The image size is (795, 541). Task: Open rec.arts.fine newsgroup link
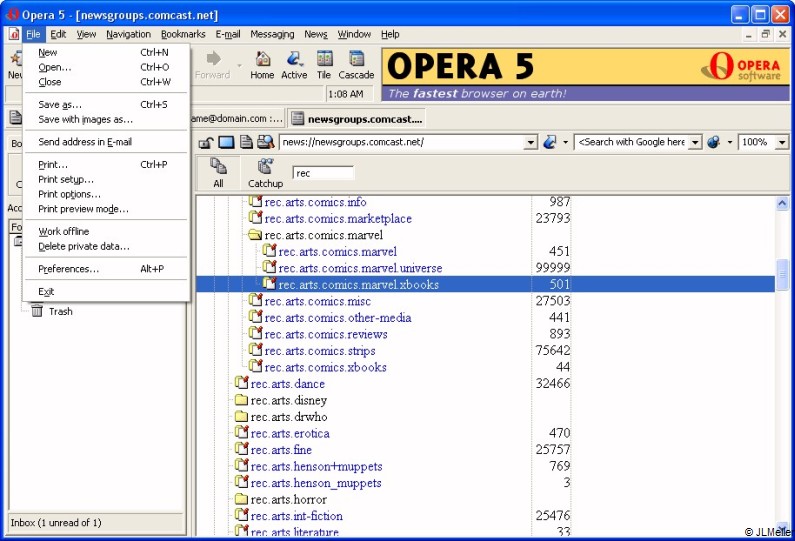click(281, 450)
